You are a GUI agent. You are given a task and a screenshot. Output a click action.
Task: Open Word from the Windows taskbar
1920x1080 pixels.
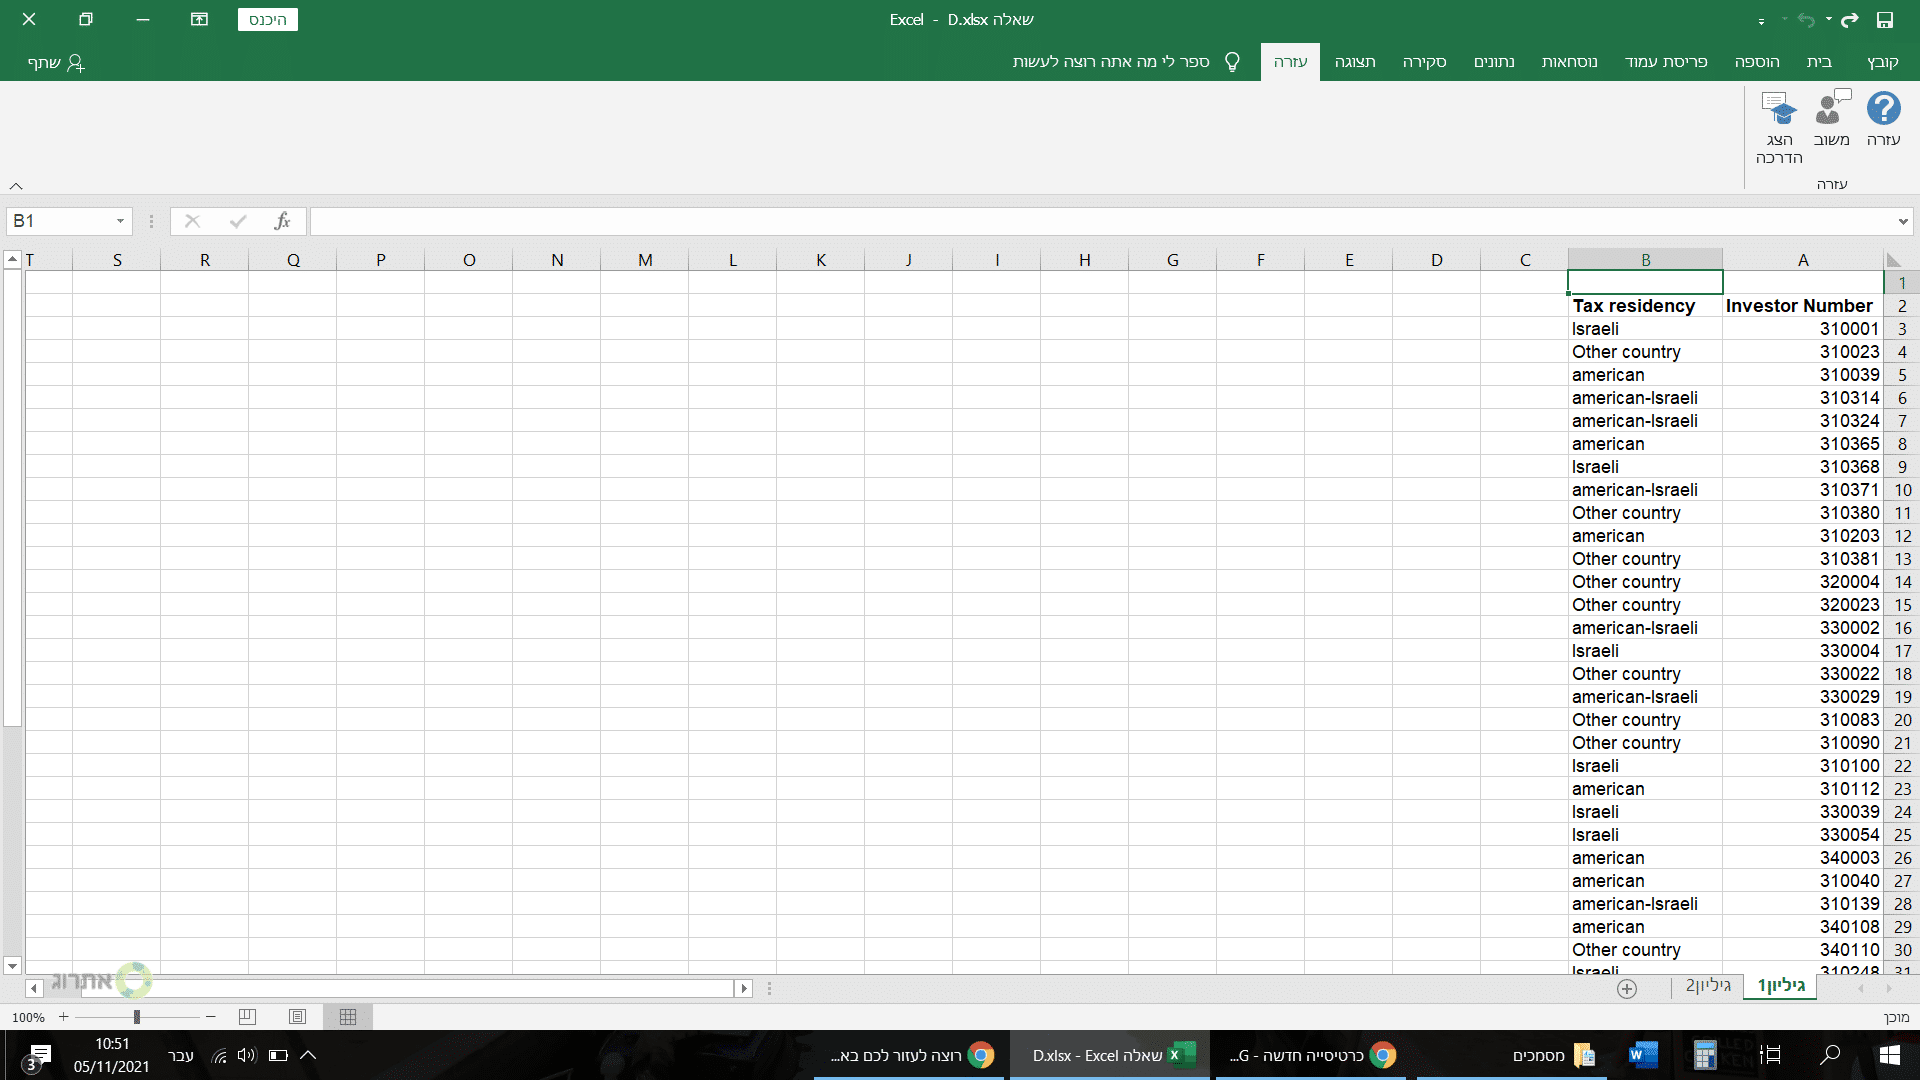1642,1055
